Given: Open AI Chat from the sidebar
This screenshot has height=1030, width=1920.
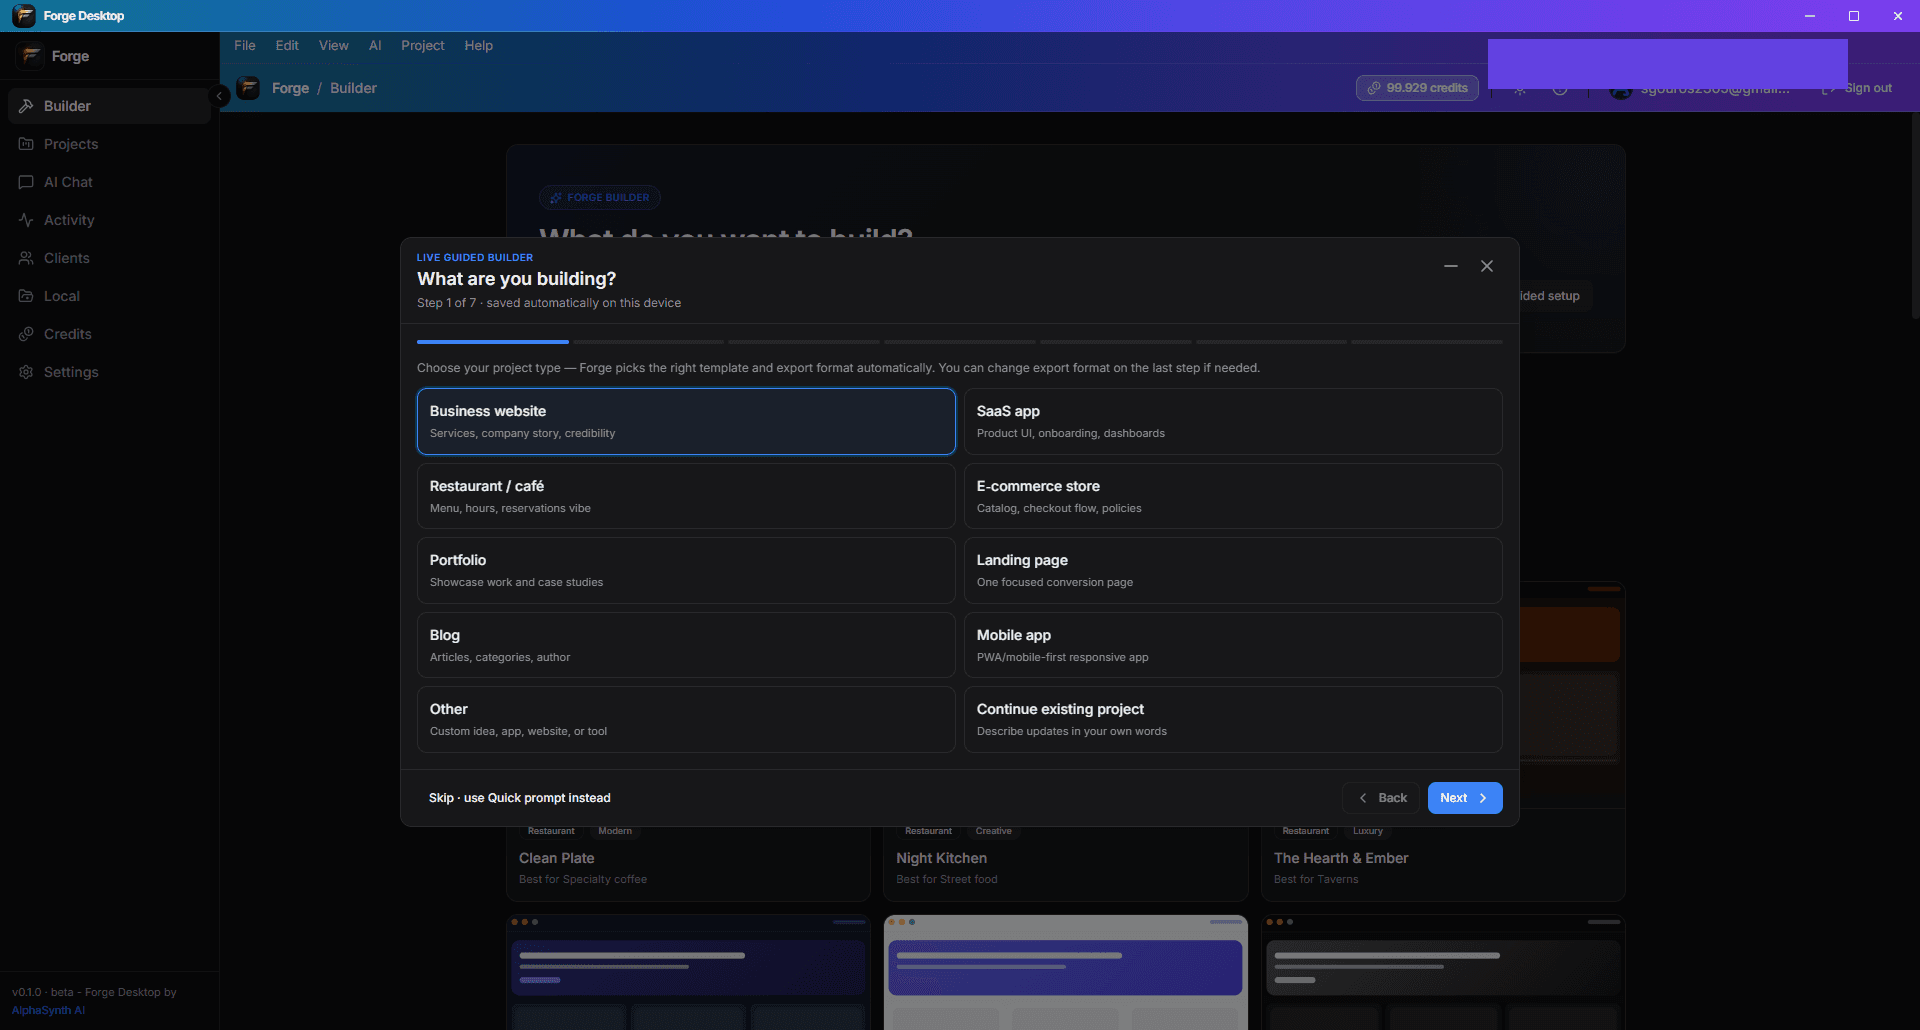Looking at the screenshot, I should click(109, 182).
